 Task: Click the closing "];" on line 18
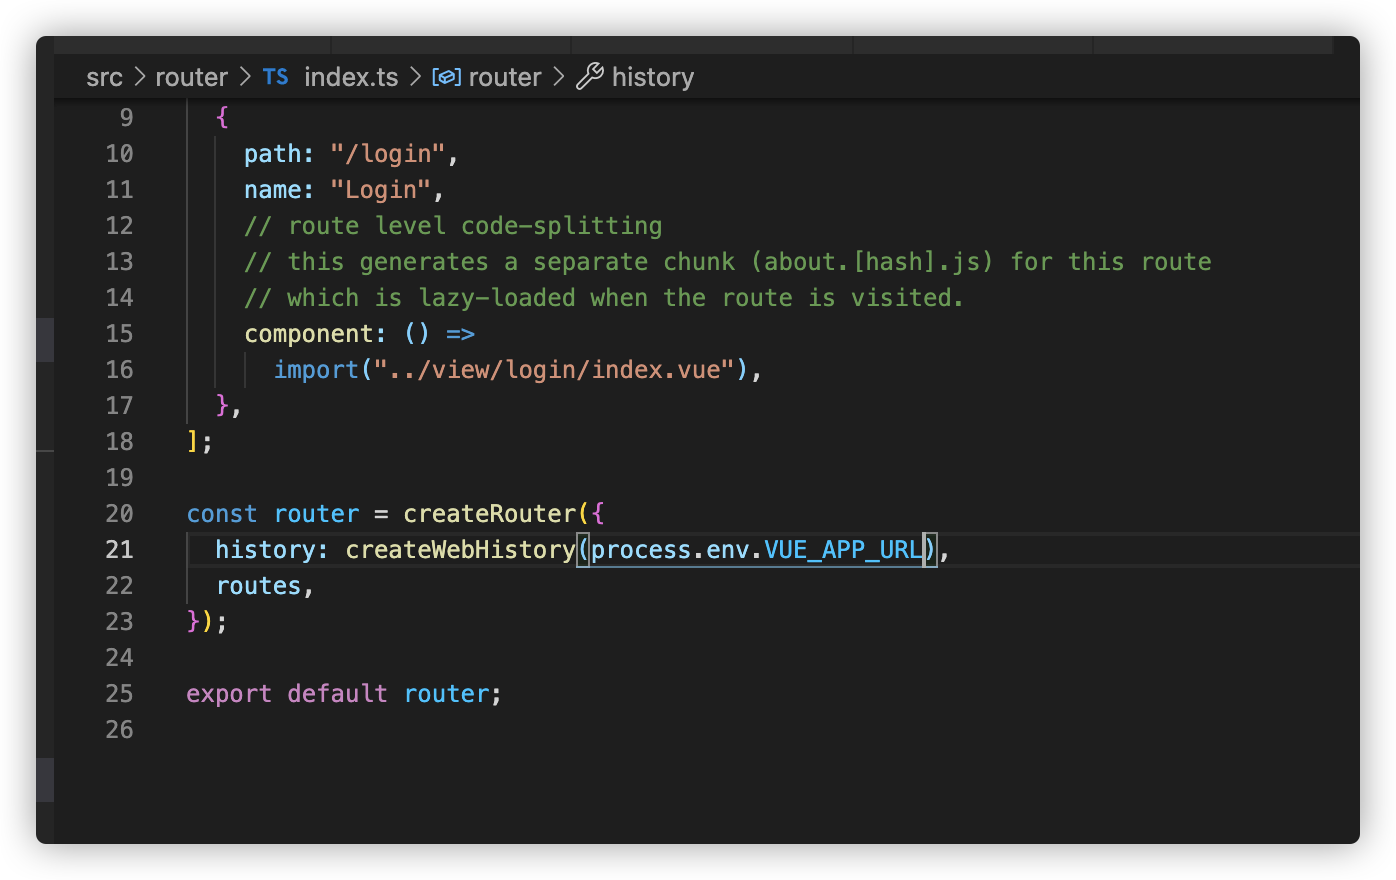click(199, 442)
